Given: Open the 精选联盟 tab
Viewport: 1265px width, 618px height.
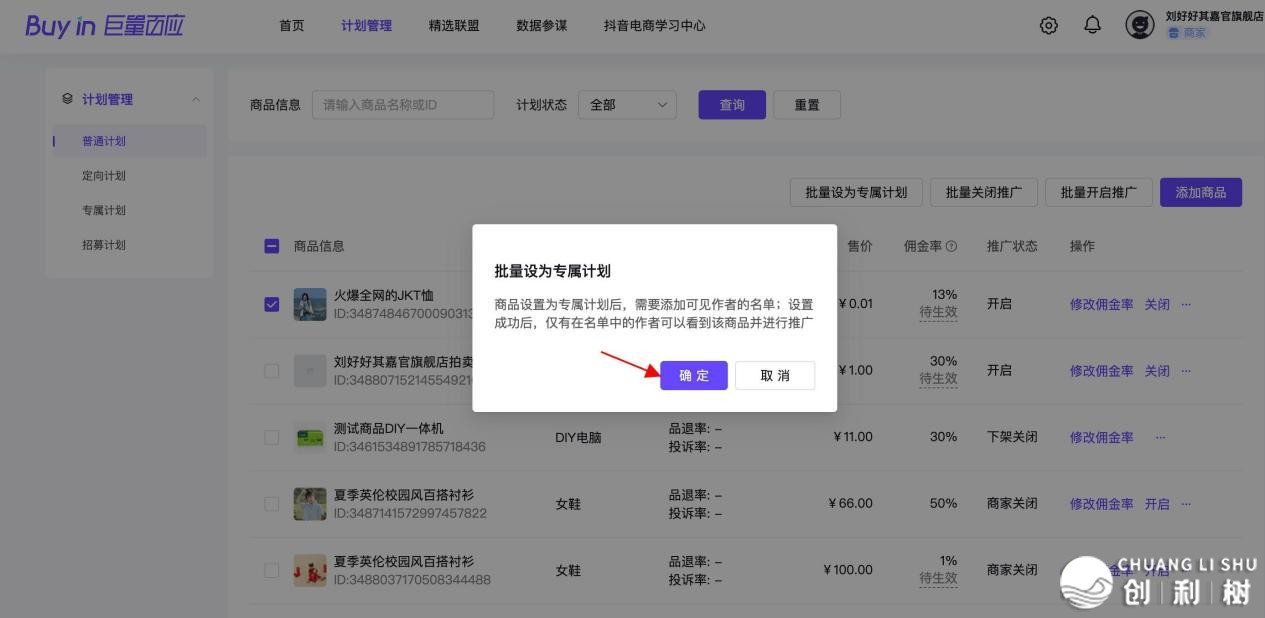Looking at the screenshot, I should tap(454, 26).
